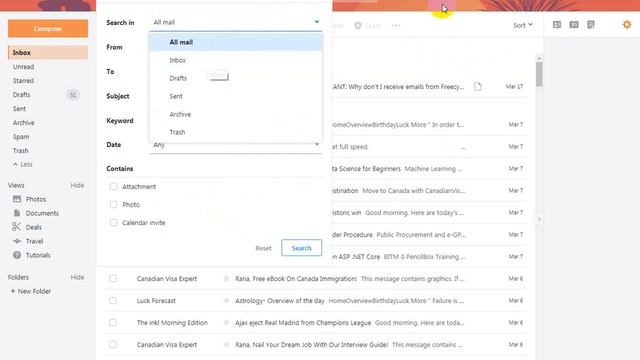Click Reset in the search form

coord(263,248)
